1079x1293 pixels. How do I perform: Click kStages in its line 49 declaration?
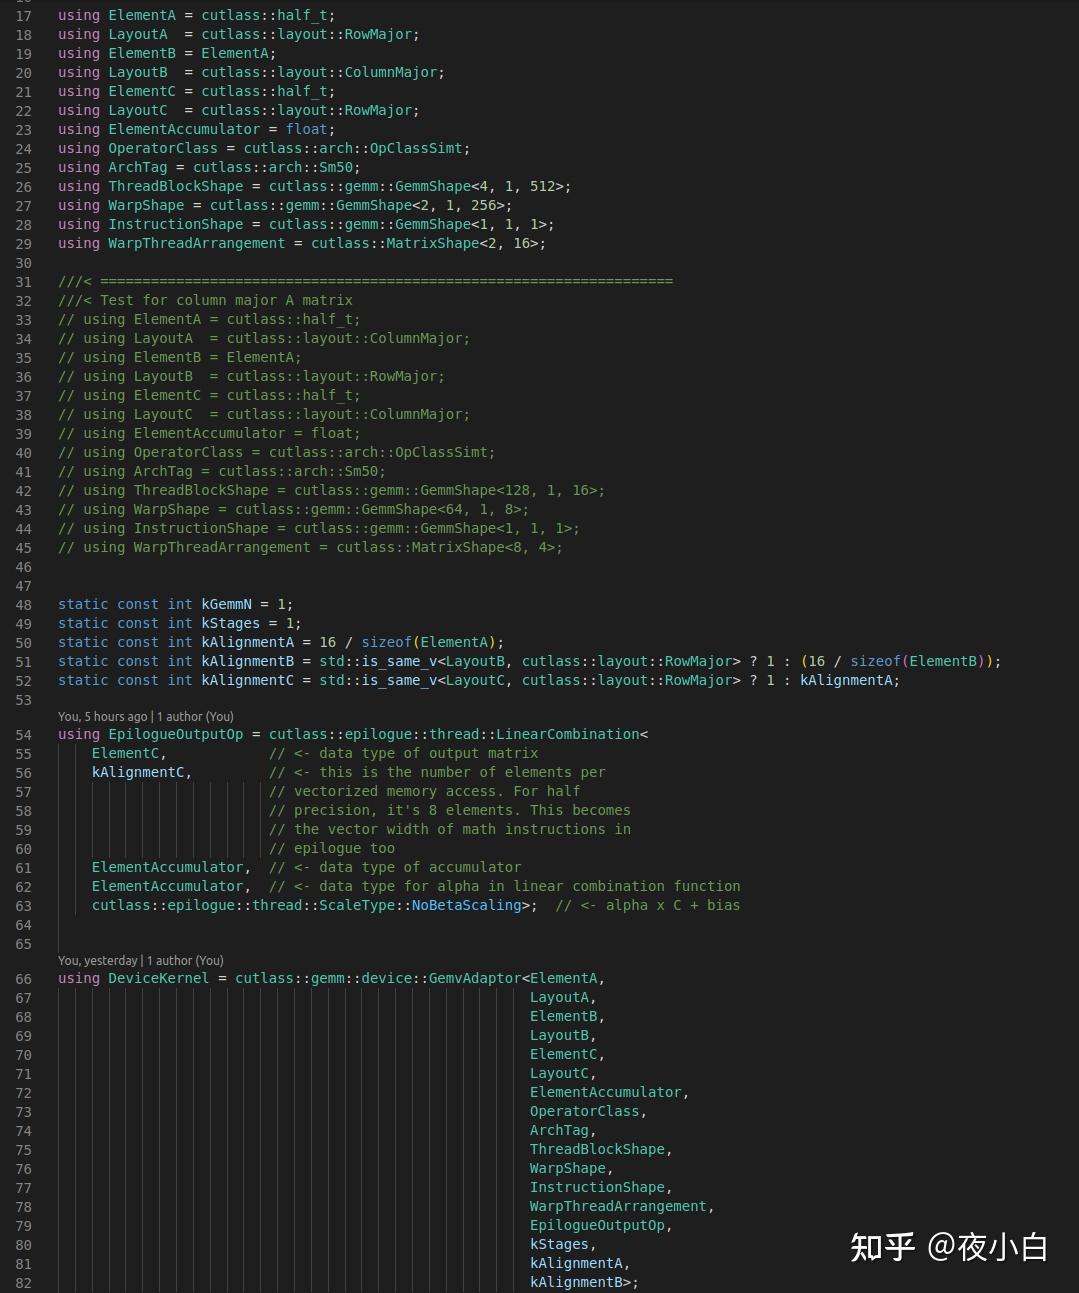pos(230,623)
